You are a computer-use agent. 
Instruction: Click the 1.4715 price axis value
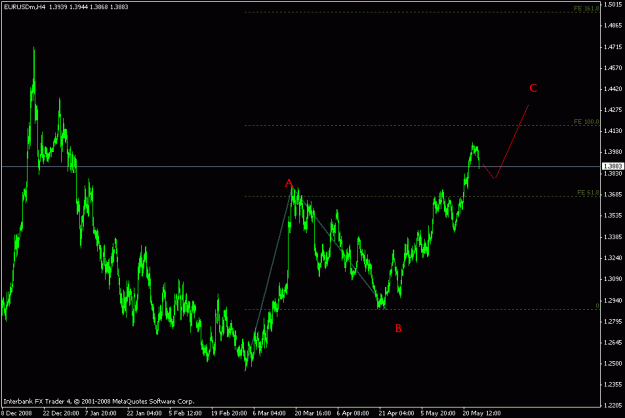click(x=613, y=47)
